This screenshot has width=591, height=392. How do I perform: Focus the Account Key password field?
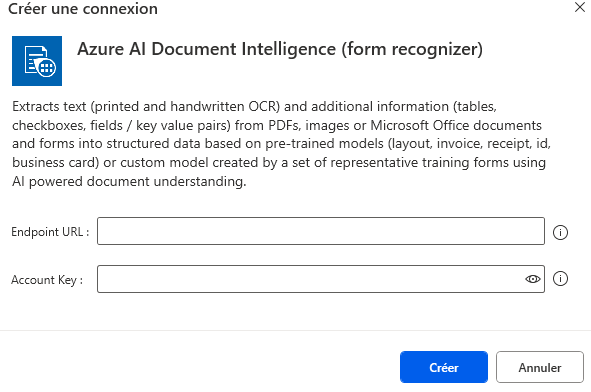pyautogui.click(x=321, y=279)
